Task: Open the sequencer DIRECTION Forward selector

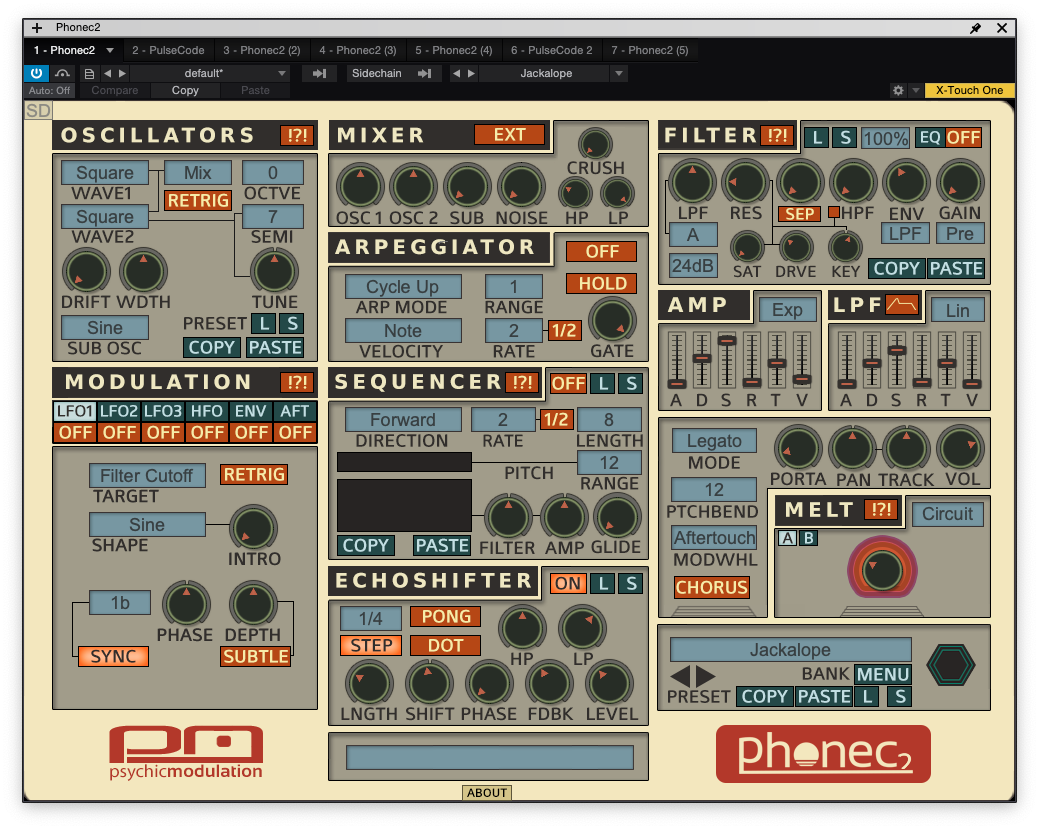Action: click(403, 419)
